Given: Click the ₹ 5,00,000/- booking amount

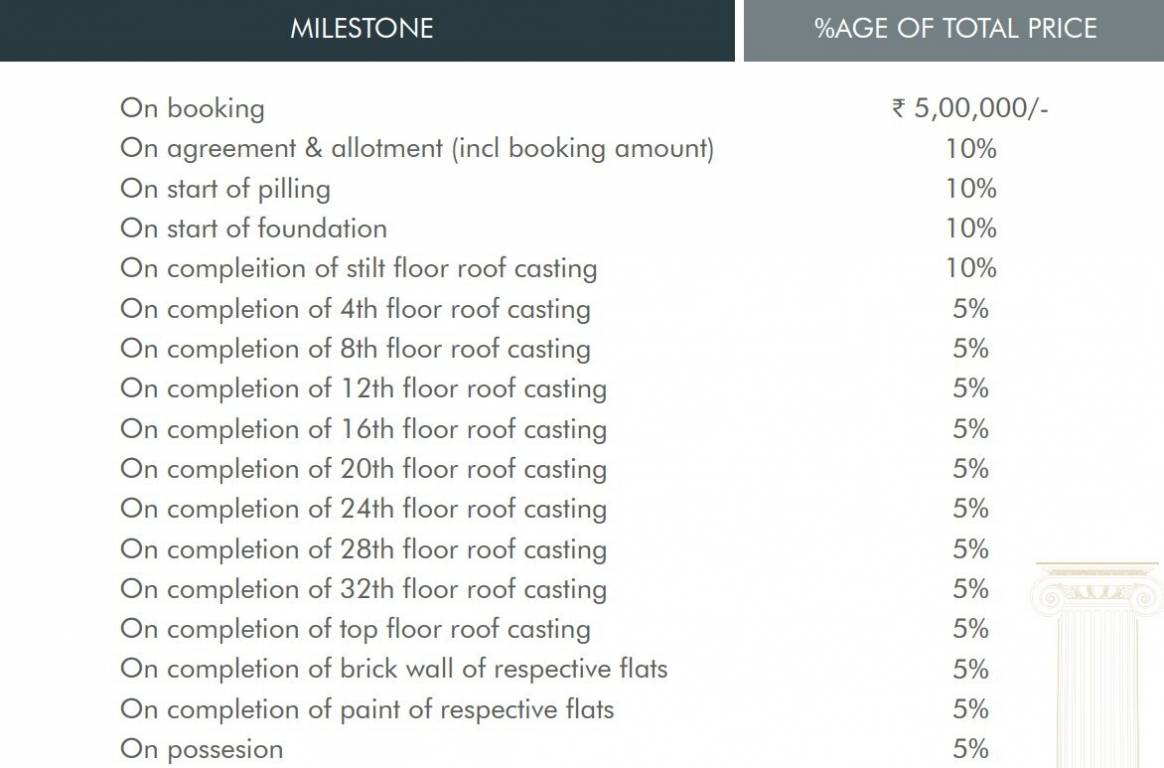Looking at the screenshot, I should point(969,108).
